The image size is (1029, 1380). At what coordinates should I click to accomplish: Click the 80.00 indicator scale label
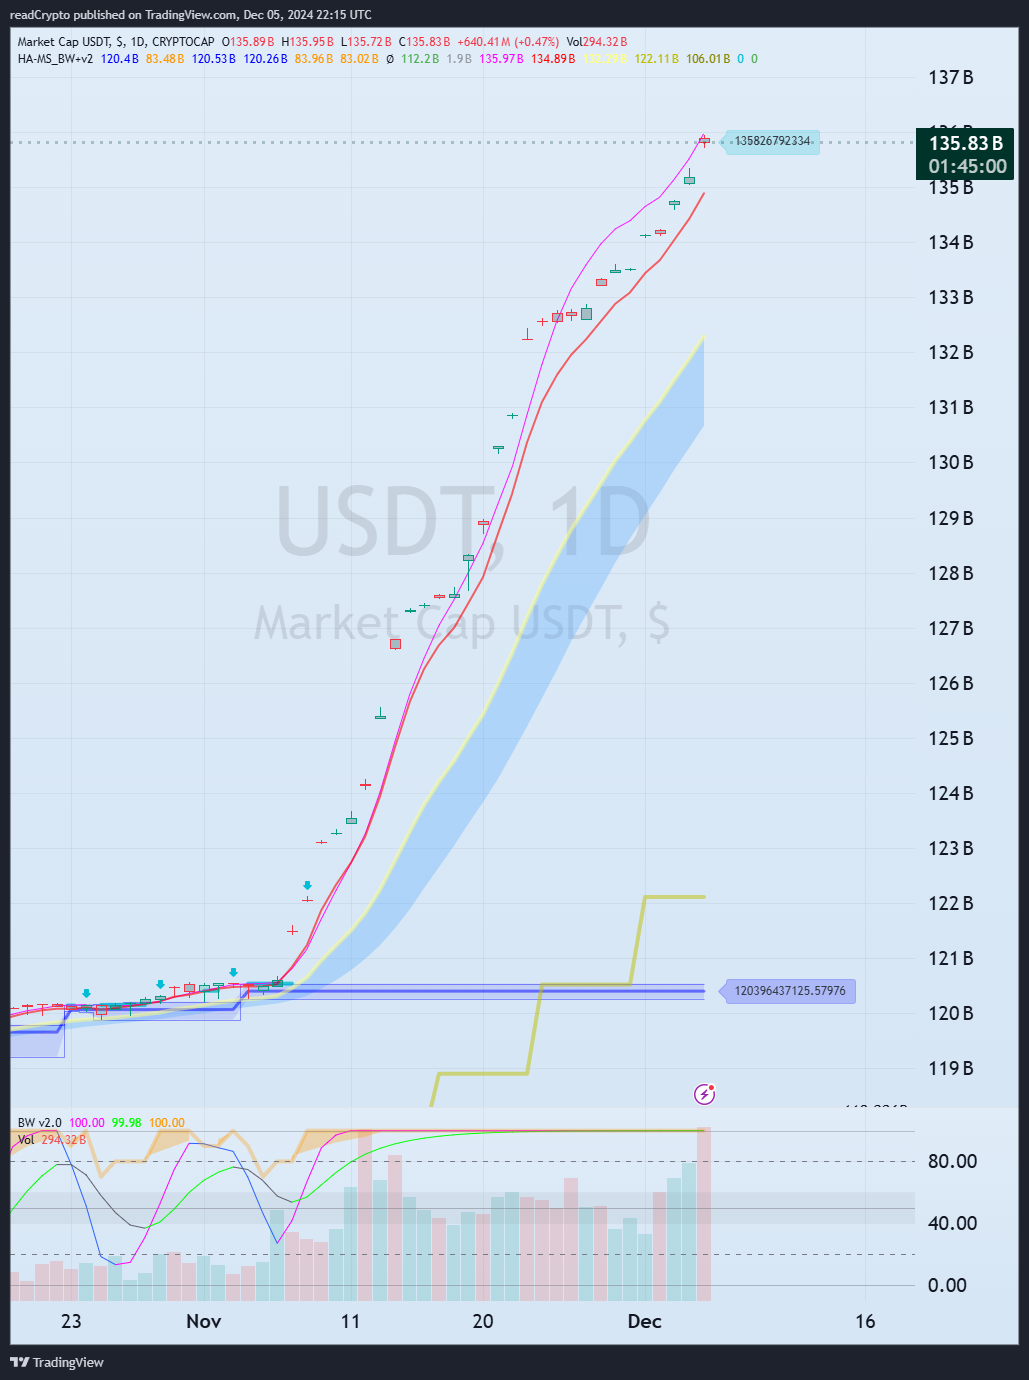[x=952, y=1162]
